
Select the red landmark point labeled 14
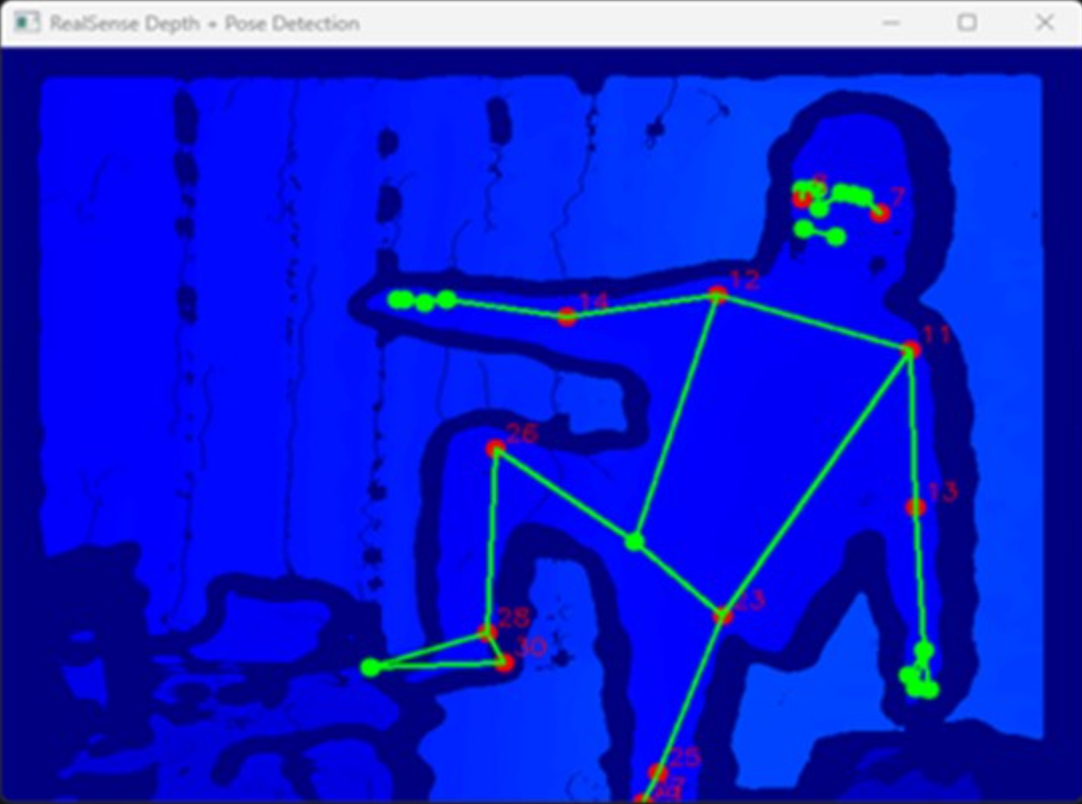[567, 317]
